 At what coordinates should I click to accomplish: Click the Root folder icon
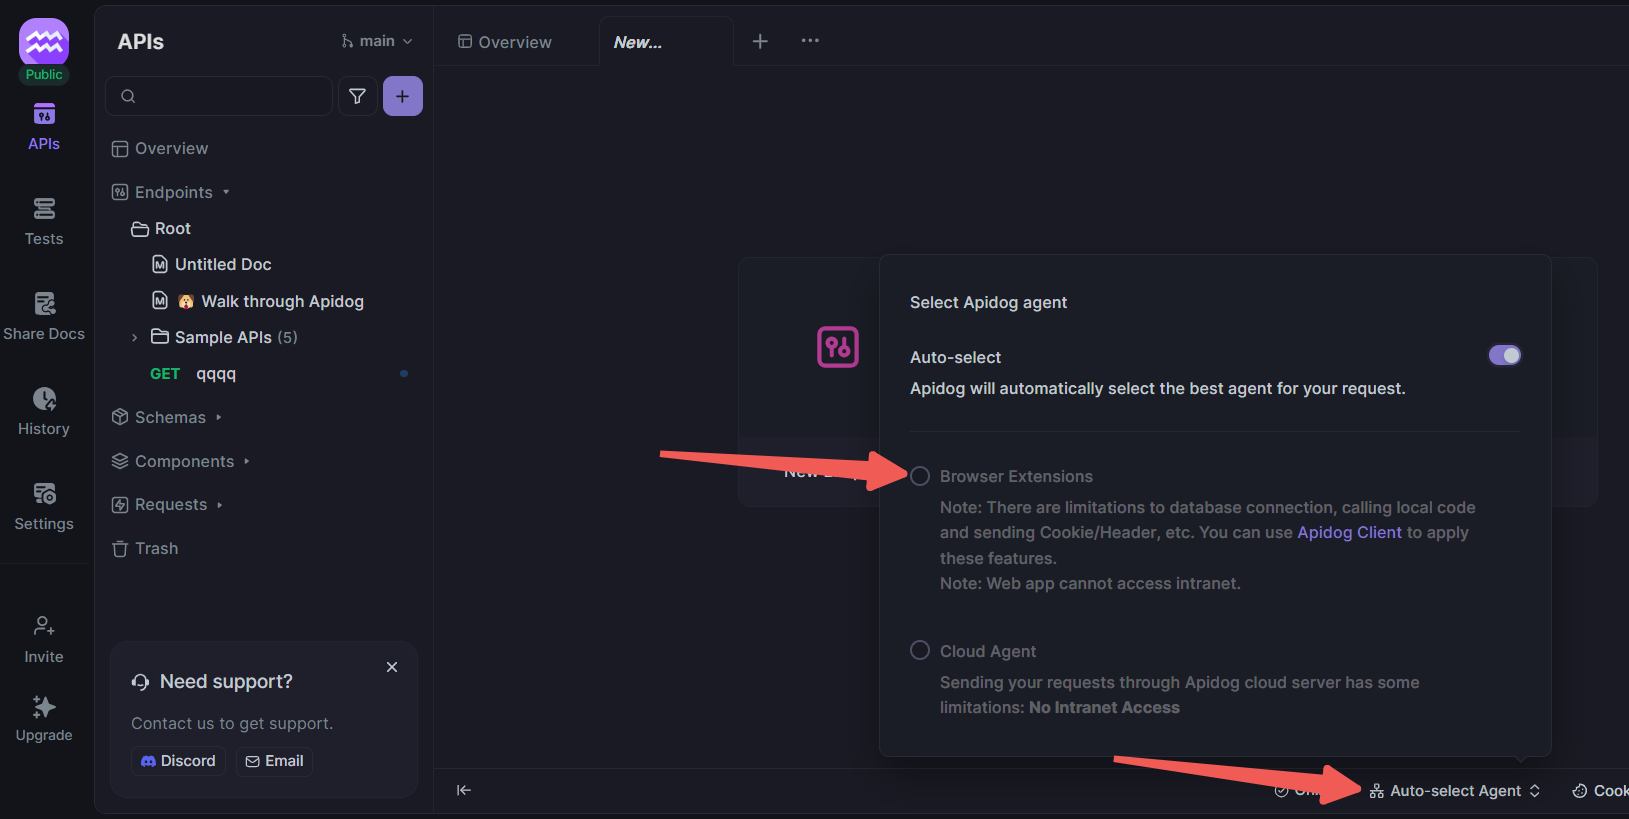point(140,229)
